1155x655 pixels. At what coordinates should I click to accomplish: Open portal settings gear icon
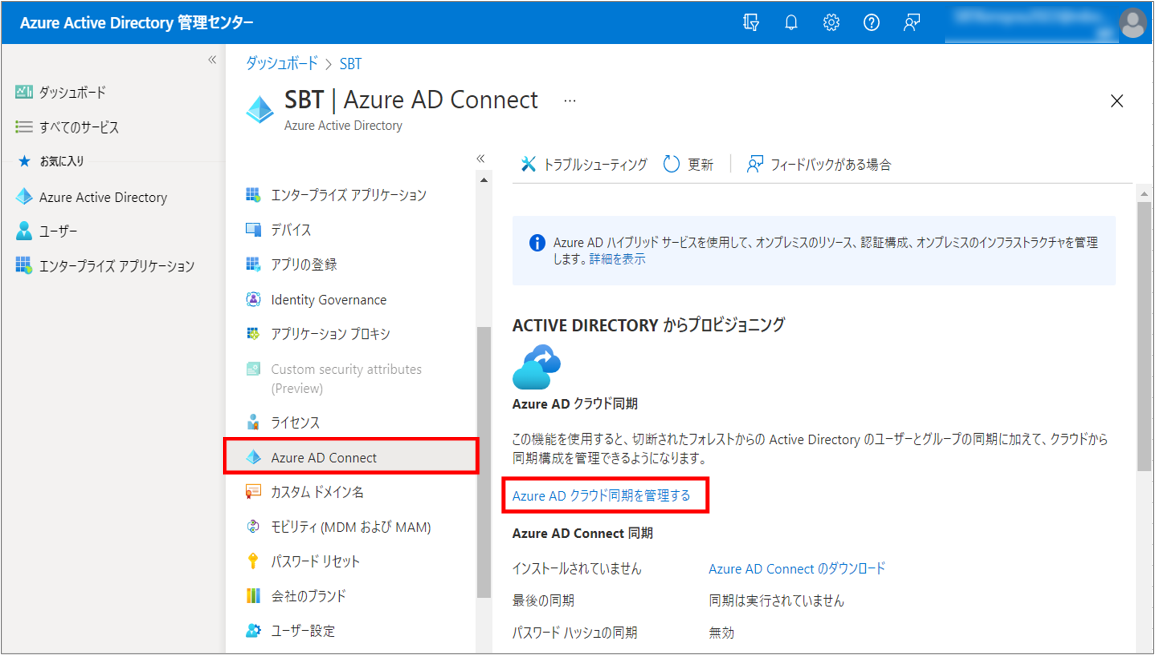(x=831, y=22)
